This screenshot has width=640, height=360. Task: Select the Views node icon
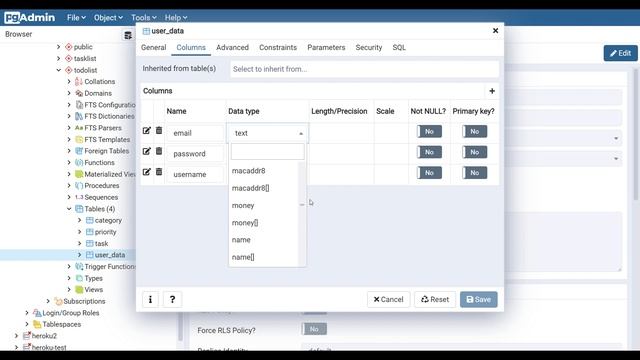(x=79, y=290)
